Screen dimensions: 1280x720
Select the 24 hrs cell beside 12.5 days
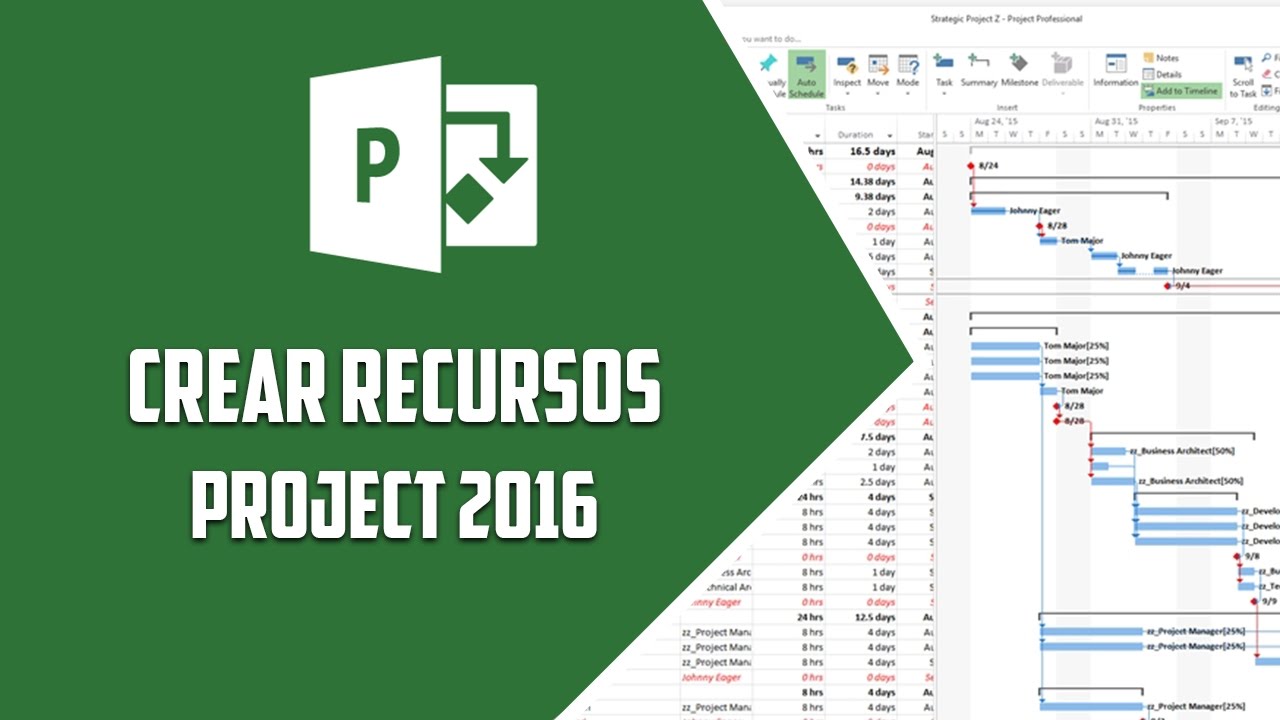(x=811, y=617)
